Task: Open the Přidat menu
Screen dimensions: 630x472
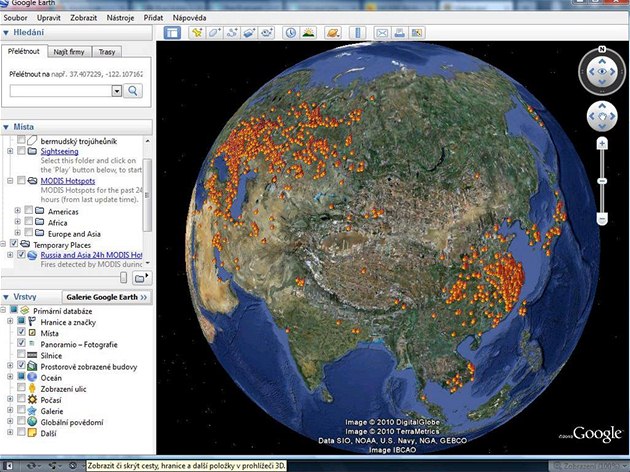Action: tap(153, 18)
